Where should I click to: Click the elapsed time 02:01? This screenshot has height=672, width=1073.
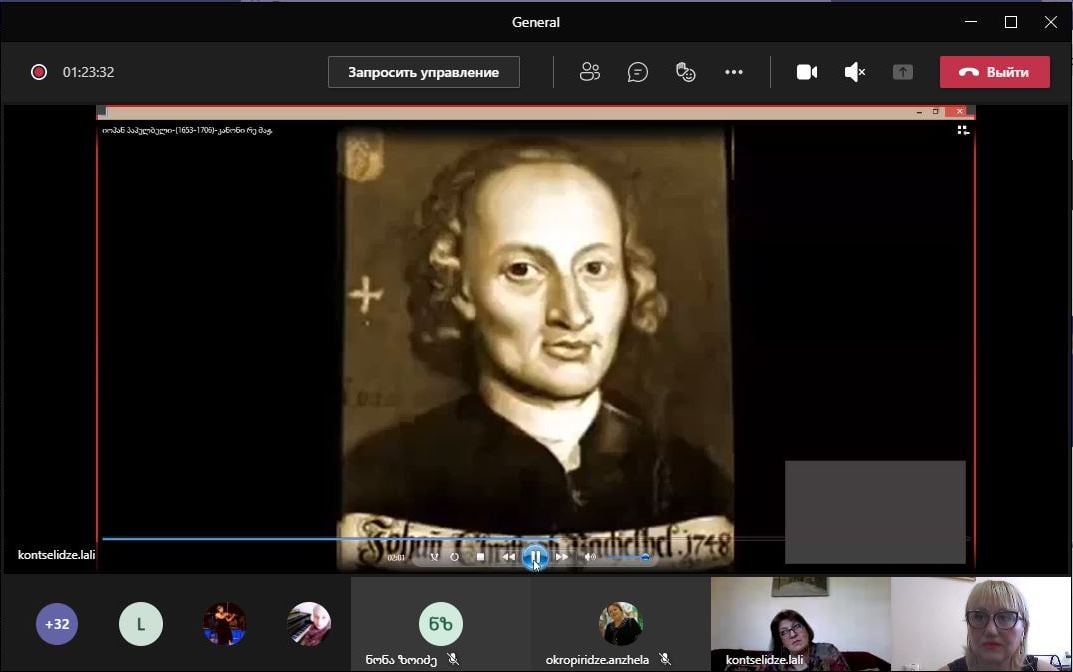[396, 558]
